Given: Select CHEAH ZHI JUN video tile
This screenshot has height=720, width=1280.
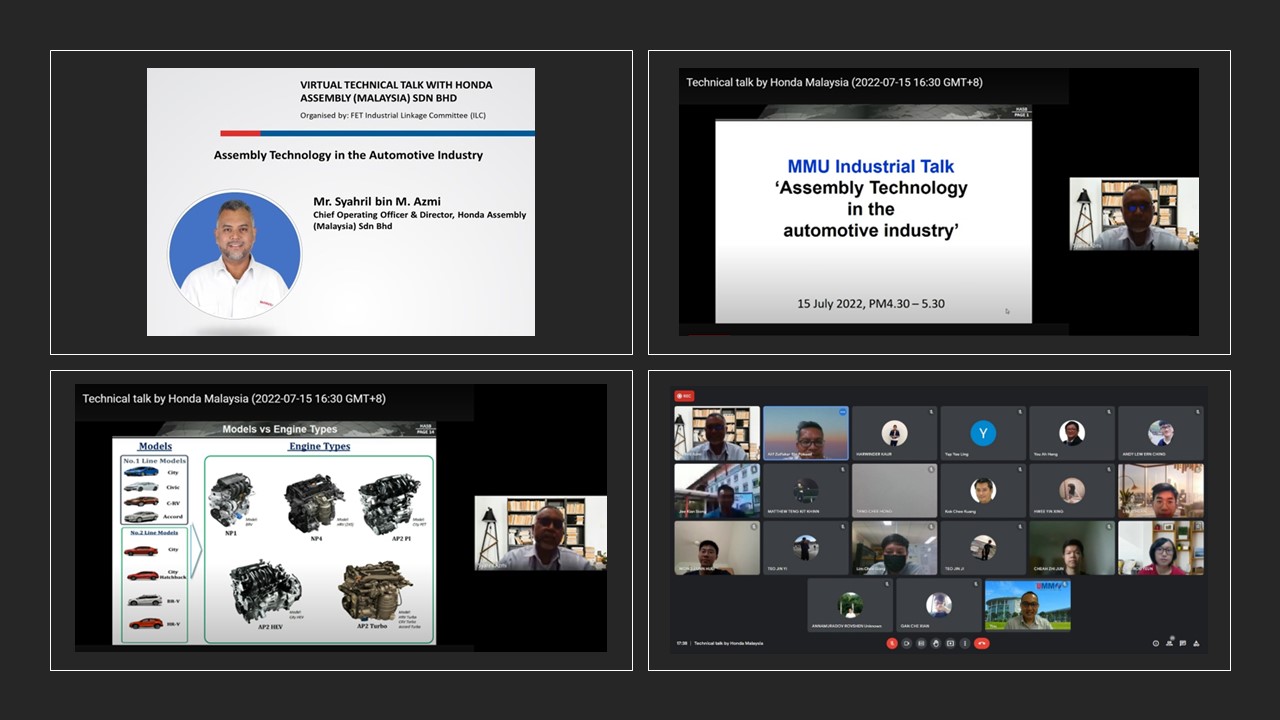Looking at the screenshot, I should tap(1072, 548).
